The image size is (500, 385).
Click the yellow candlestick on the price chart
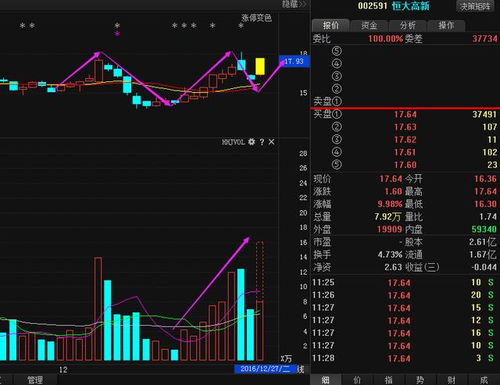(260, 66)
